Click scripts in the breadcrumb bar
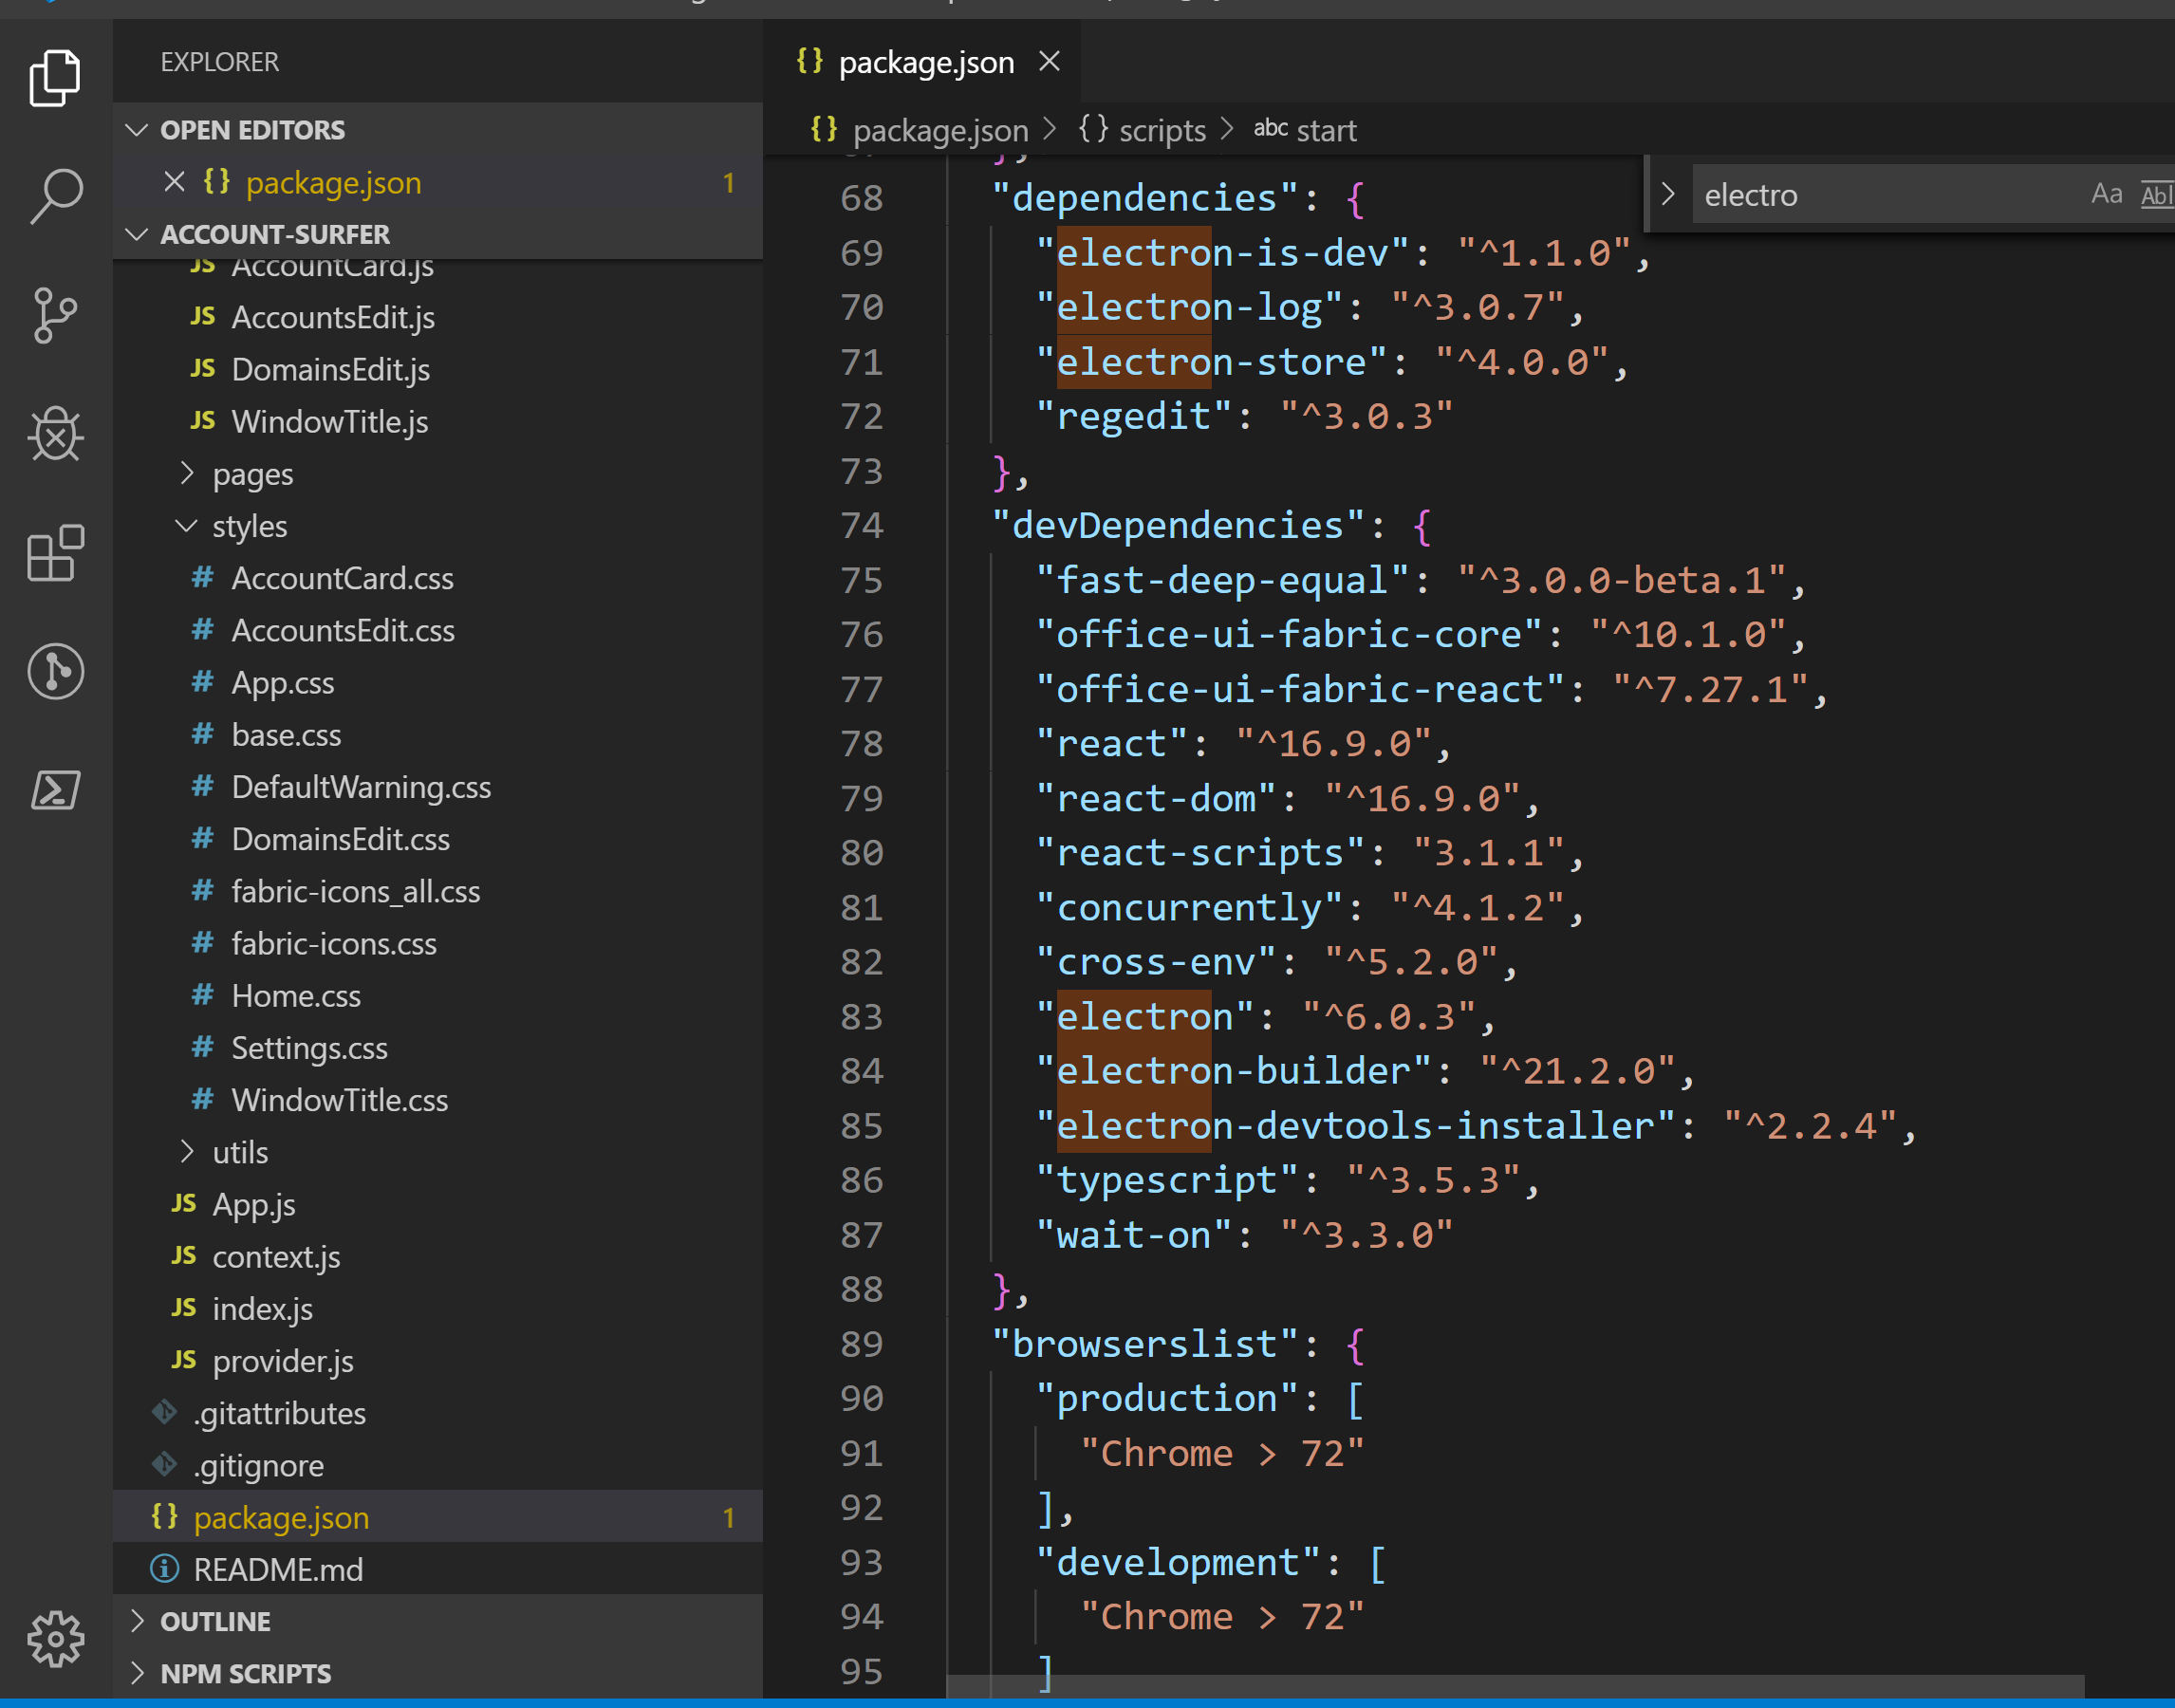 [x=1161, y=130]
